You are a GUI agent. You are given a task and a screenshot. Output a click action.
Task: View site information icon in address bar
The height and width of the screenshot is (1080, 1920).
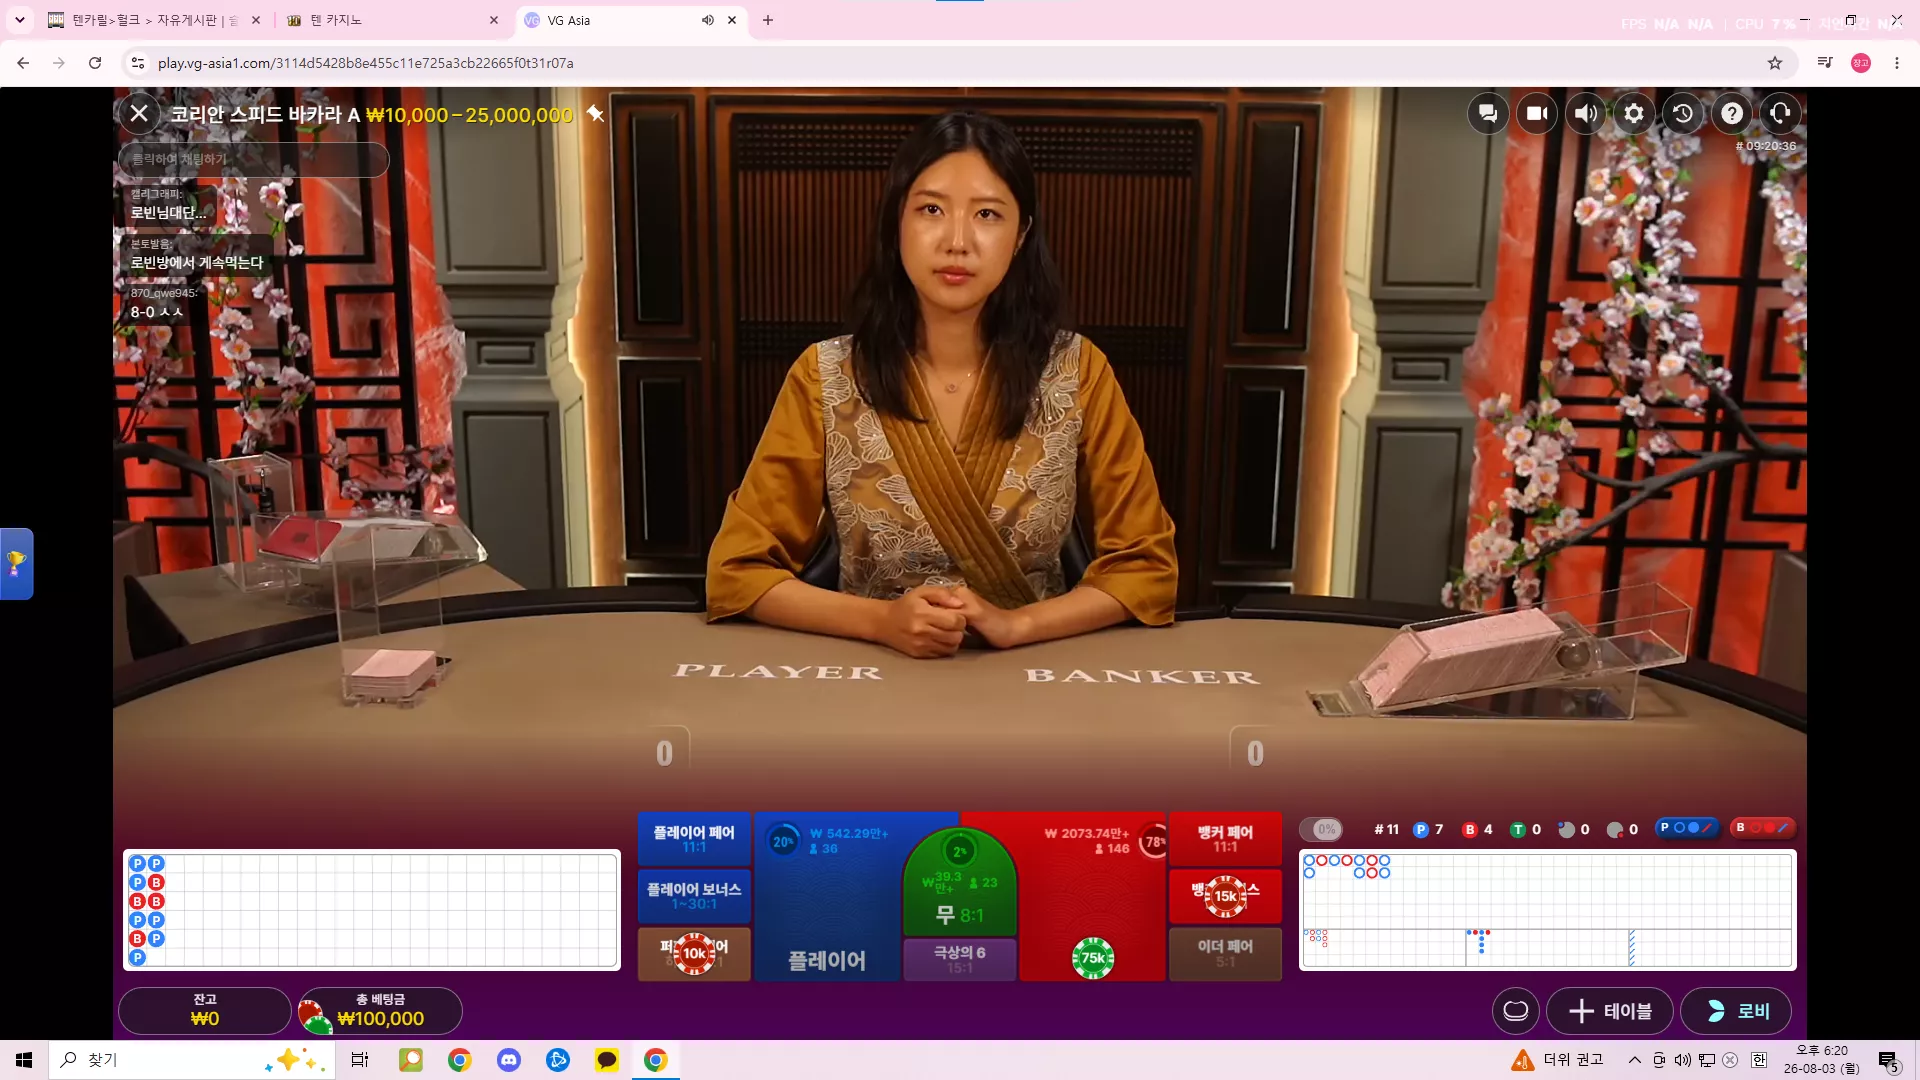tap(138, 63)
